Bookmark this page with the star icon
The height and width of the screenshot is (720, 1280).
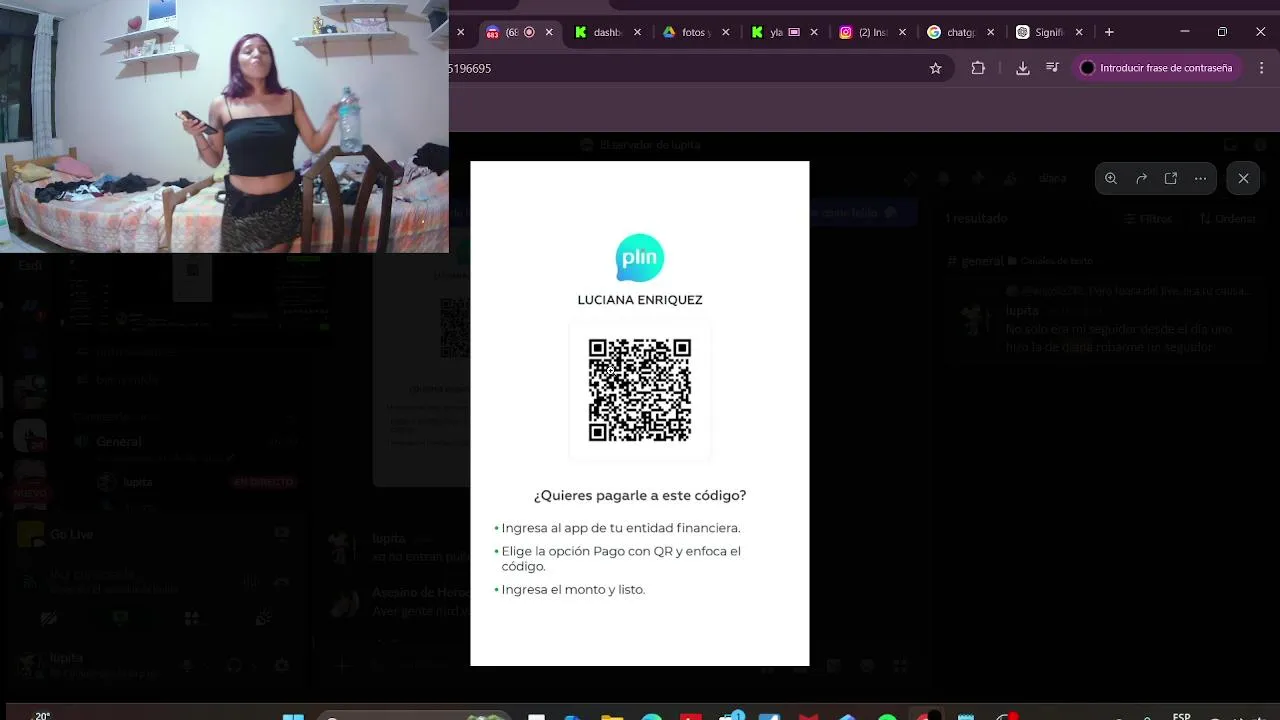tap(936, 68)
